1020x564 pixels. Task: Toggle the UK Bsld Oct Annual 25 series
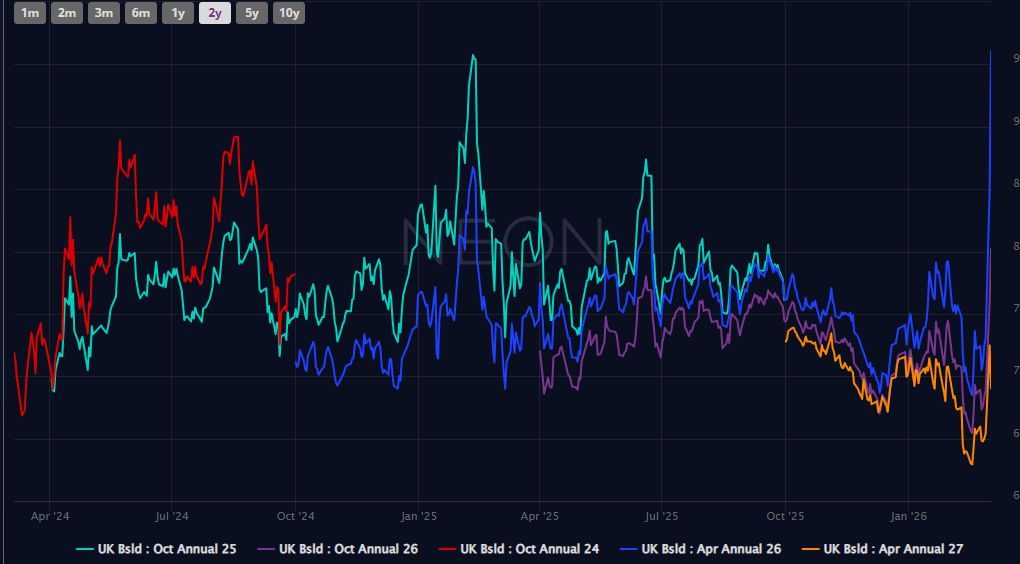point(166,549)
